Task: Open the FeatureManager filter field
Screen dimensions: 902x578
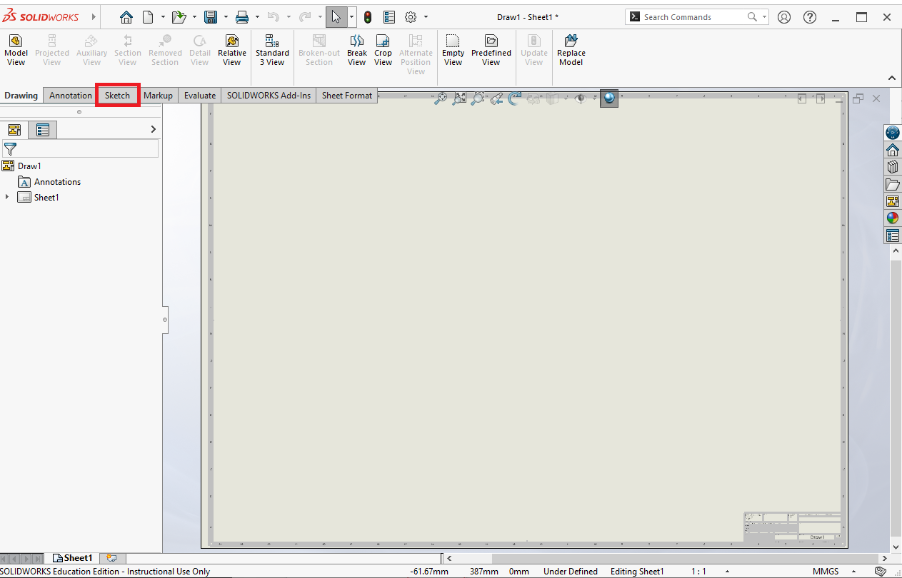Action: [80, 148]
